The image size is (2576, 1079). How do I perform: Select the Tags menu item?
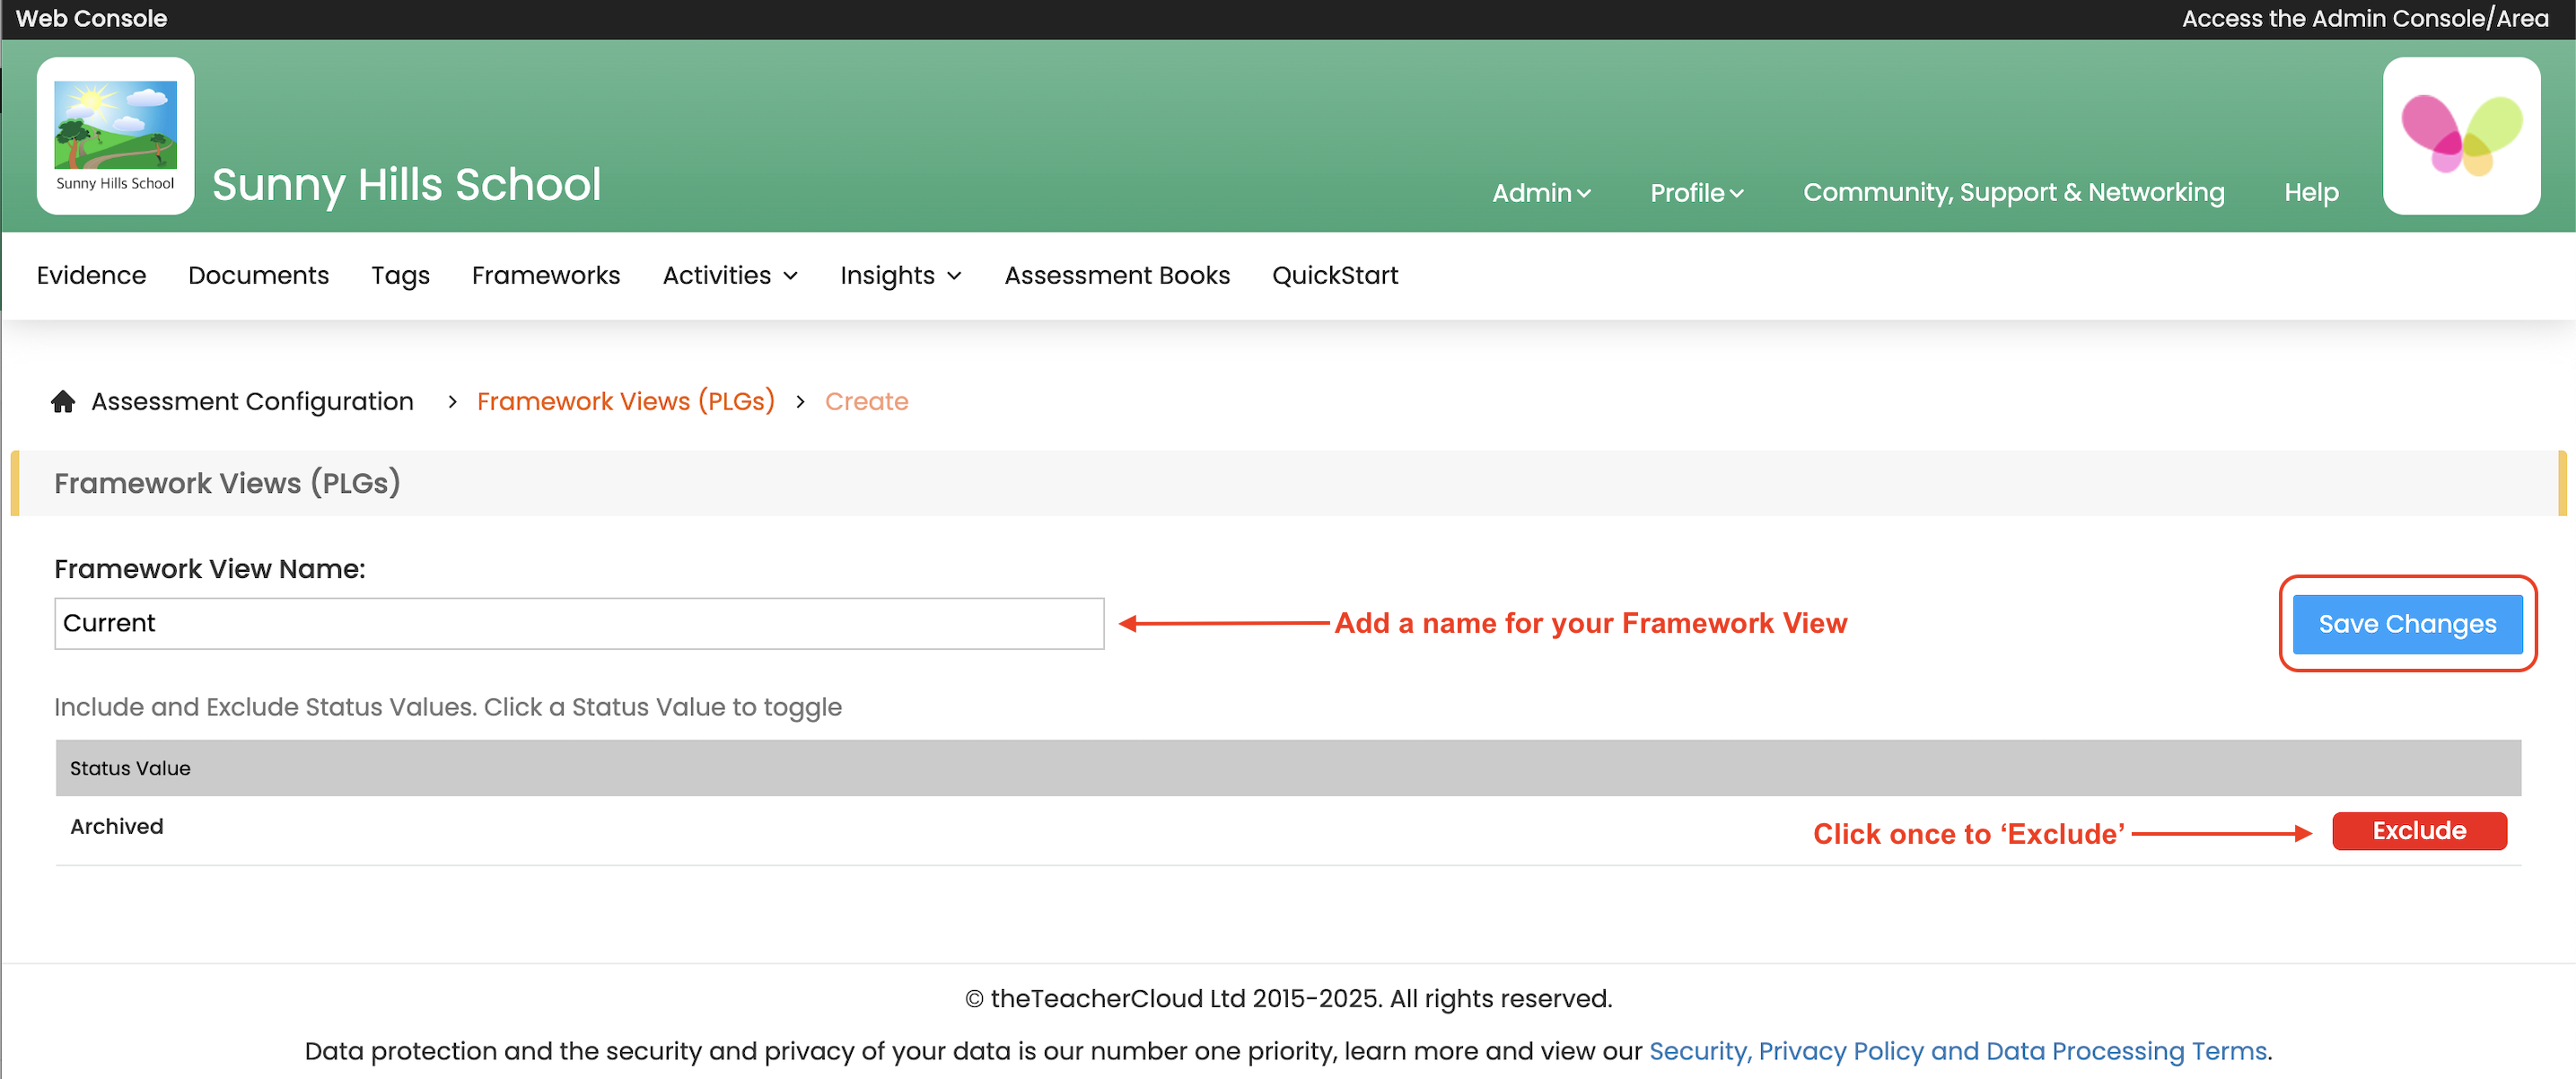click(400, 275)
